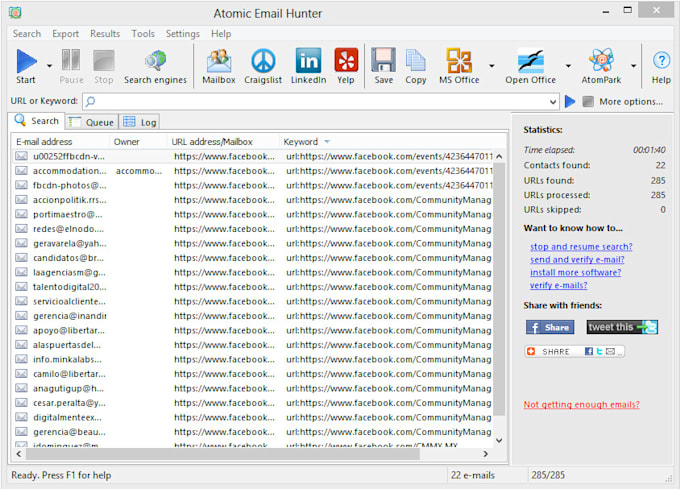Open the Help menu

(221, 34)
